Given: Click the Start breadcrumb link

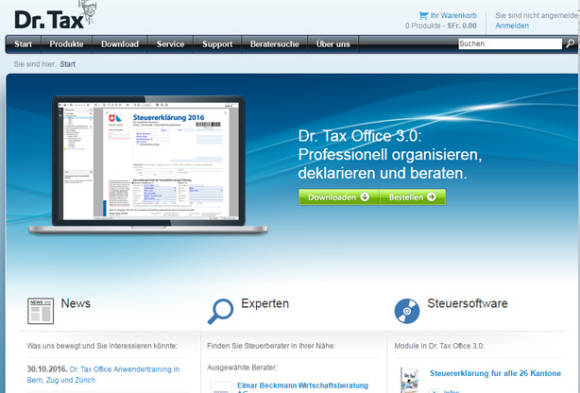Looking at the screenshot, I should pos(68,64).
